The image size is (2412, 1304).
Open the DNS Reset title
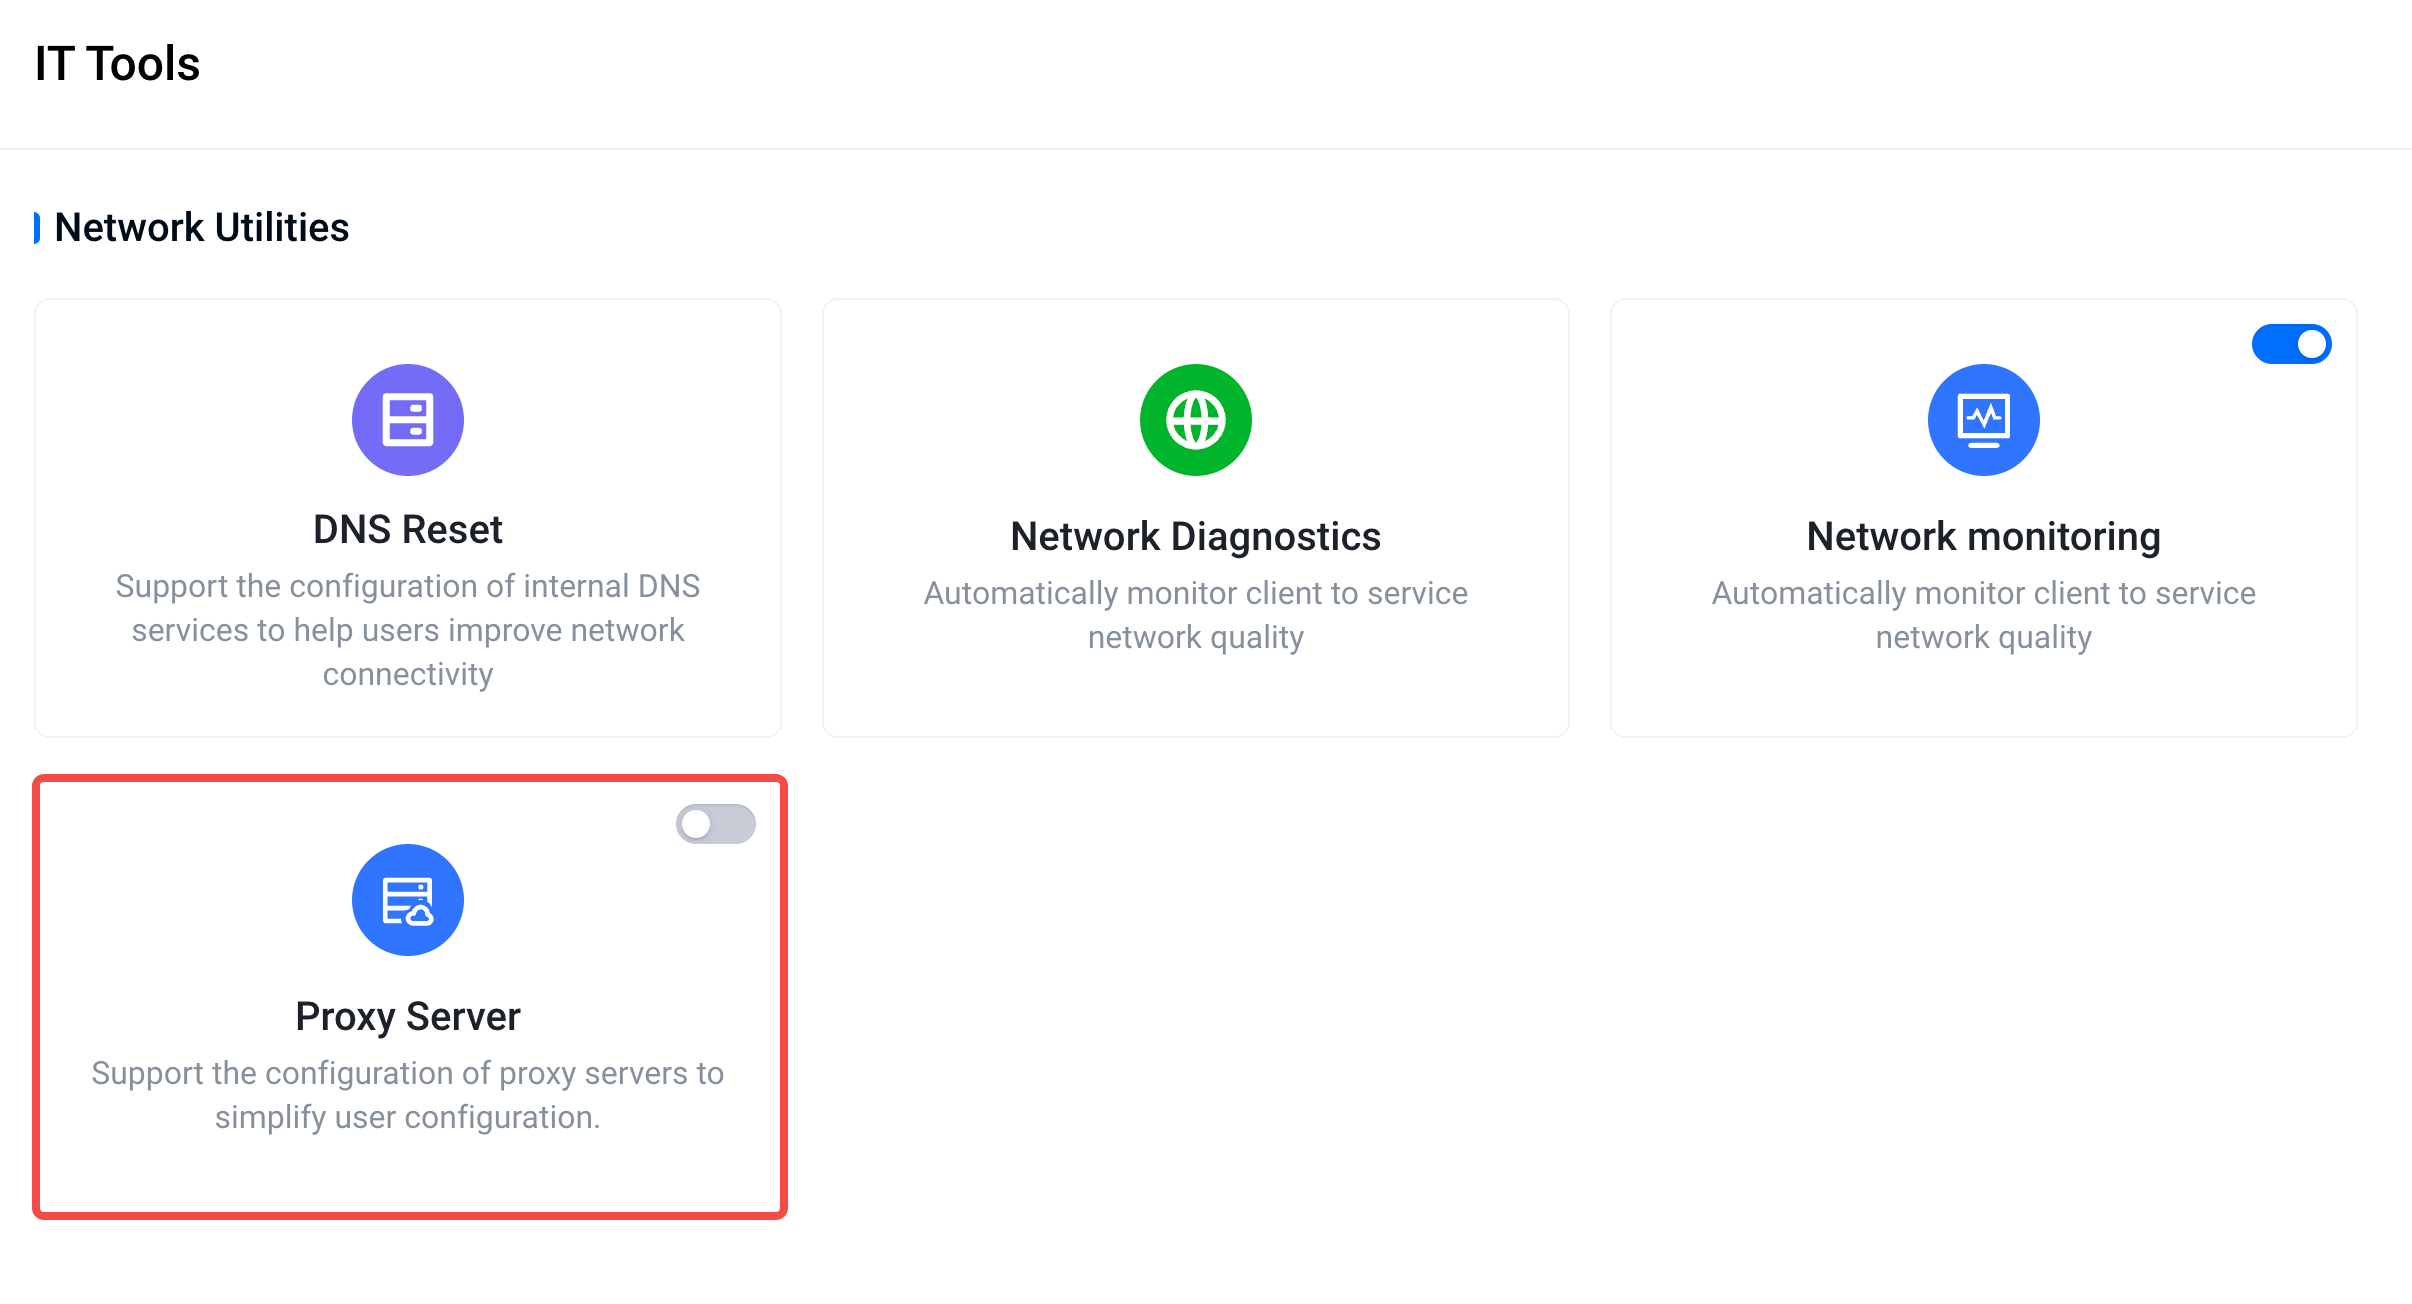point(407,529)
